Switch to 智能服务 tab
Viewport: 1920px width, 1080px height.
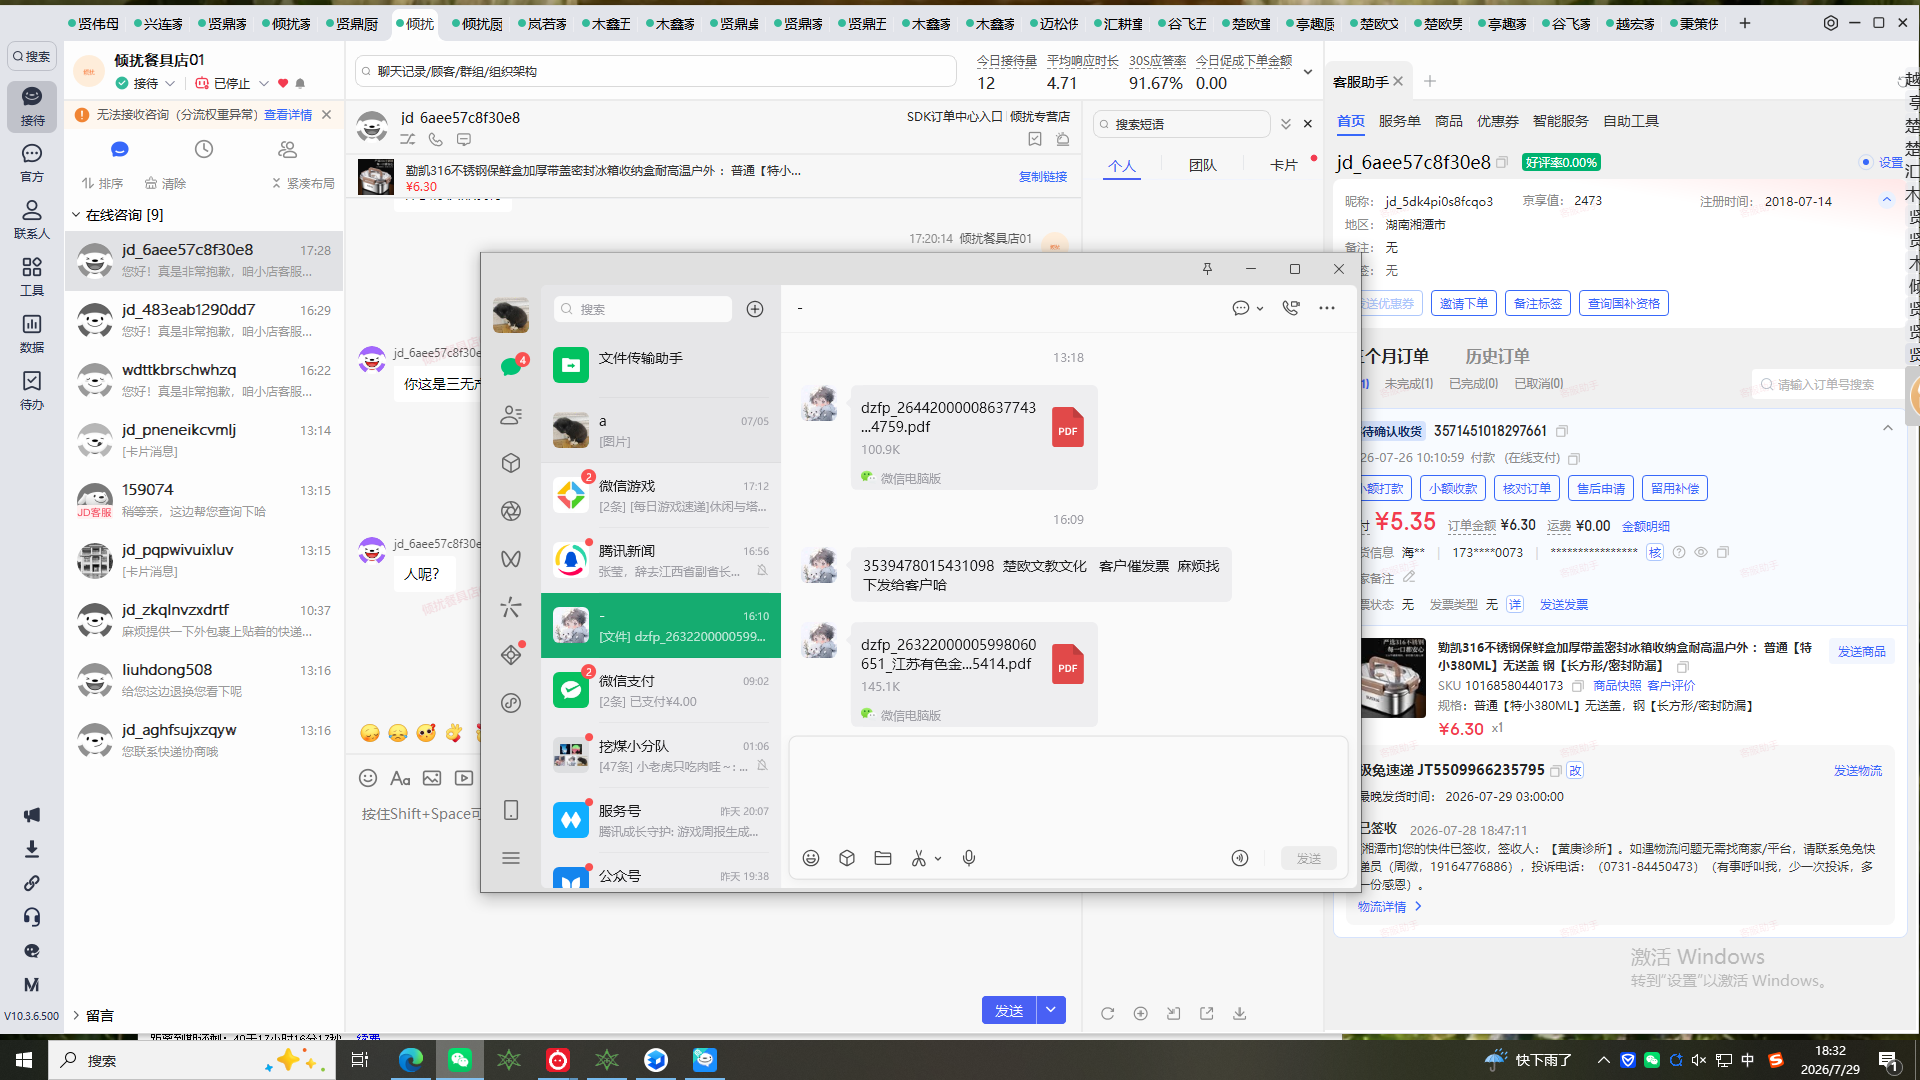pyautogui.click(x=1561, y=121)
